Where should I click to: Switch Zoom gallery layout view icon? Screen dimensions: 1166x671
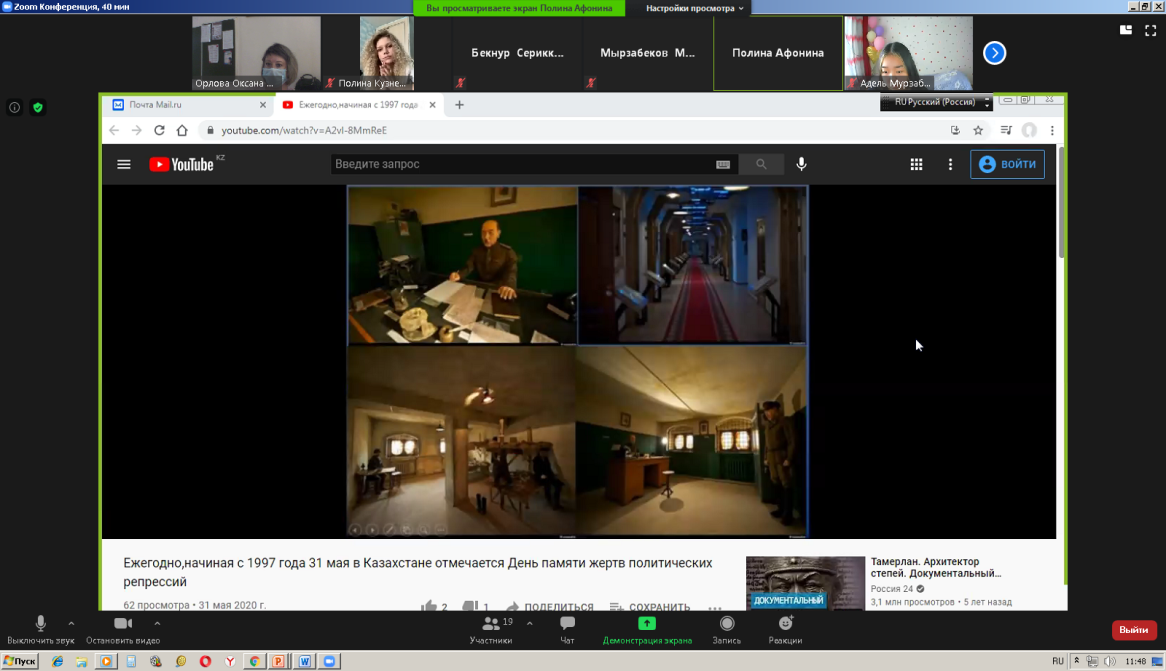coord(1126,30)
